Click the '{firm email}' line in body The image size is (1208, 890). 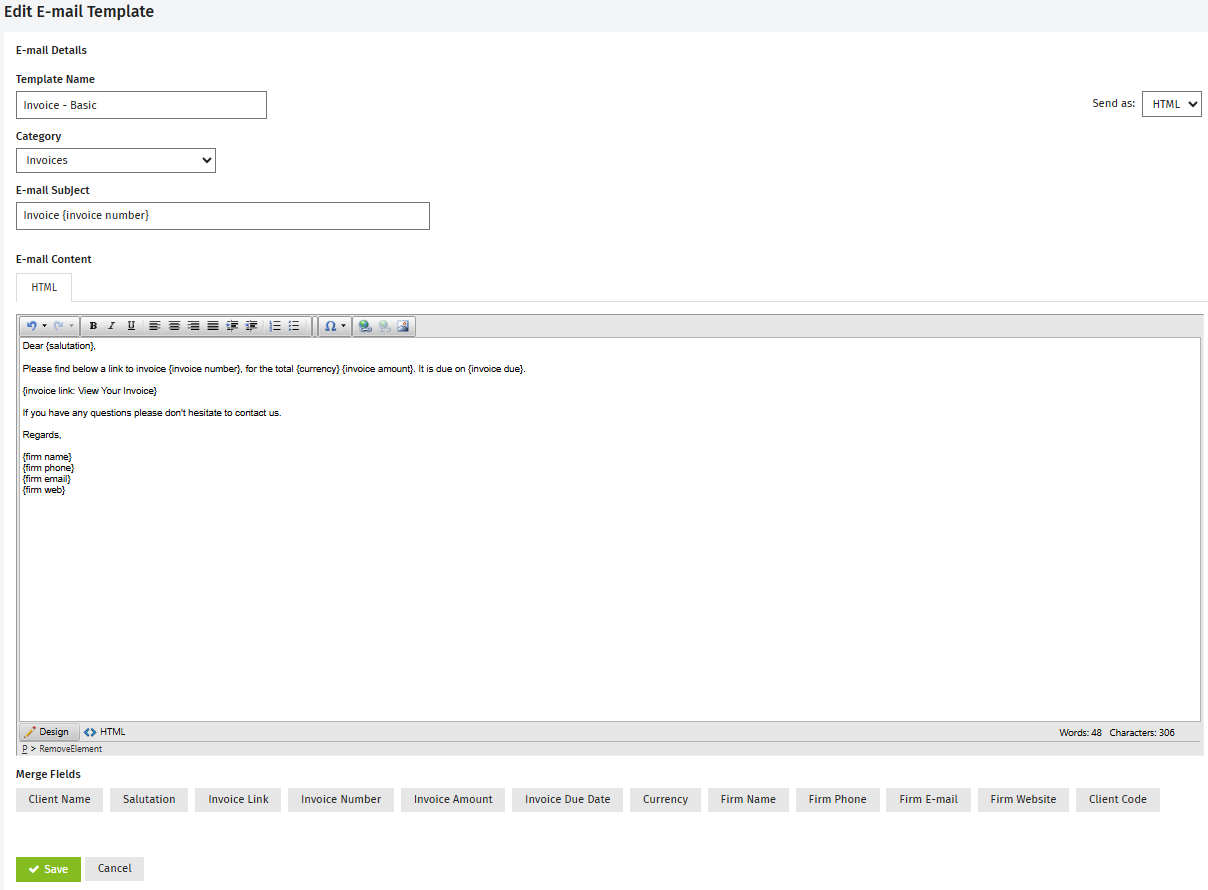coord(46,479)
